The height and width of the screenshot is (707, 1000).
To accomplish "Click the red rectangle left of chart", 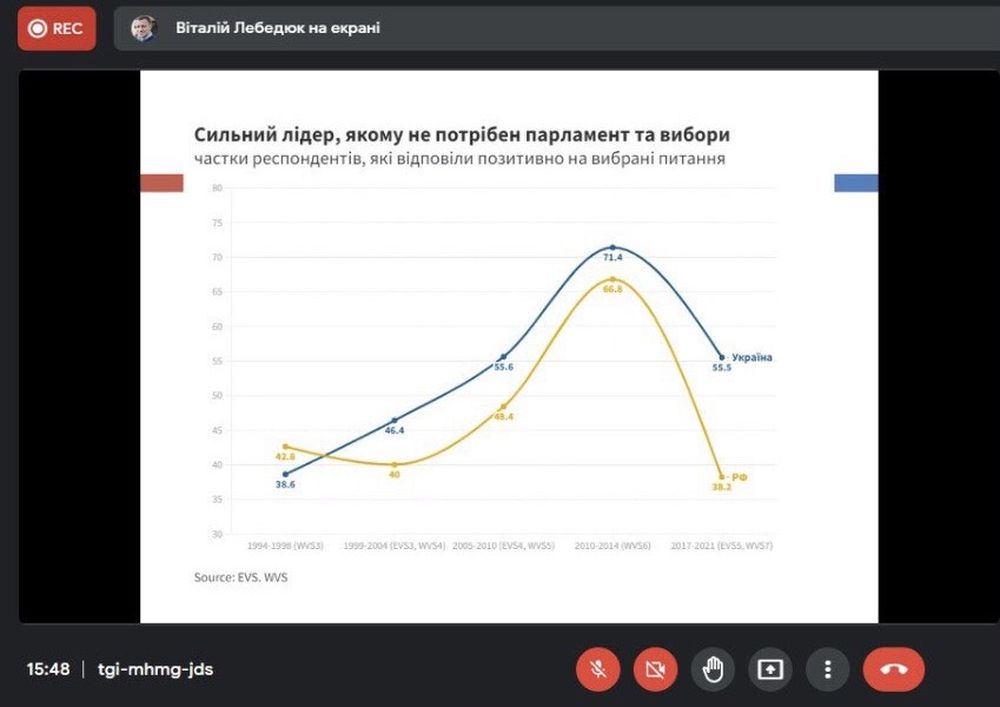I will coord(162,183).
